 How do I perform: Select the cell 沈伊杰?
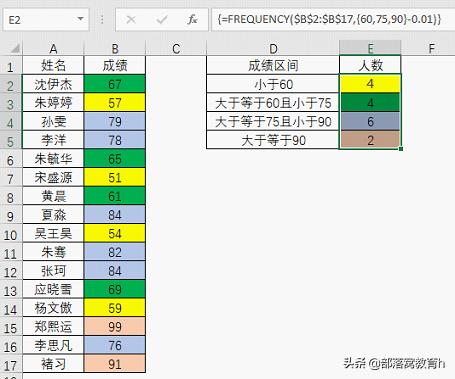53,84
